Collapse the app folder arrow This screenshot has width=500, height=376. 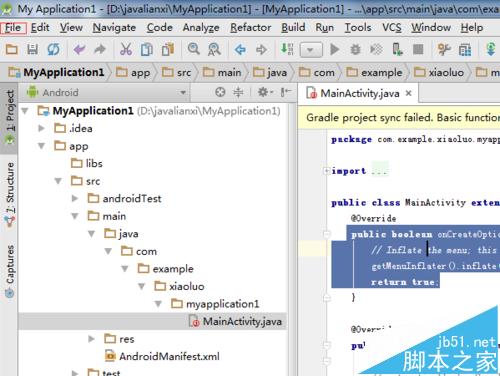click(41, 146)
